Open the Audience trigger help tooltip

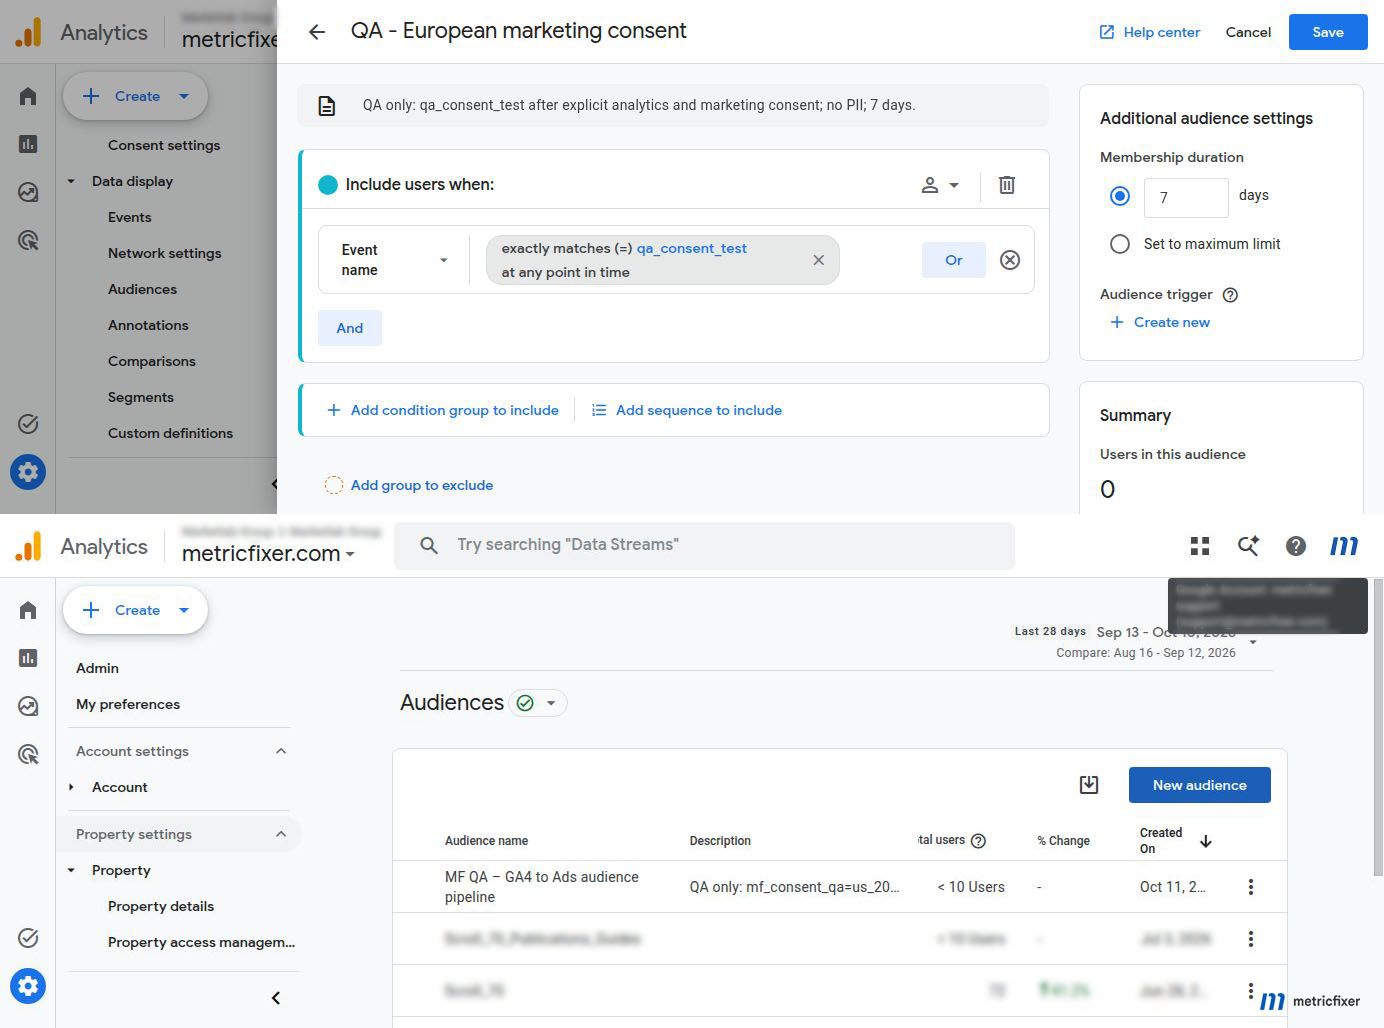tap(1231, 295)
